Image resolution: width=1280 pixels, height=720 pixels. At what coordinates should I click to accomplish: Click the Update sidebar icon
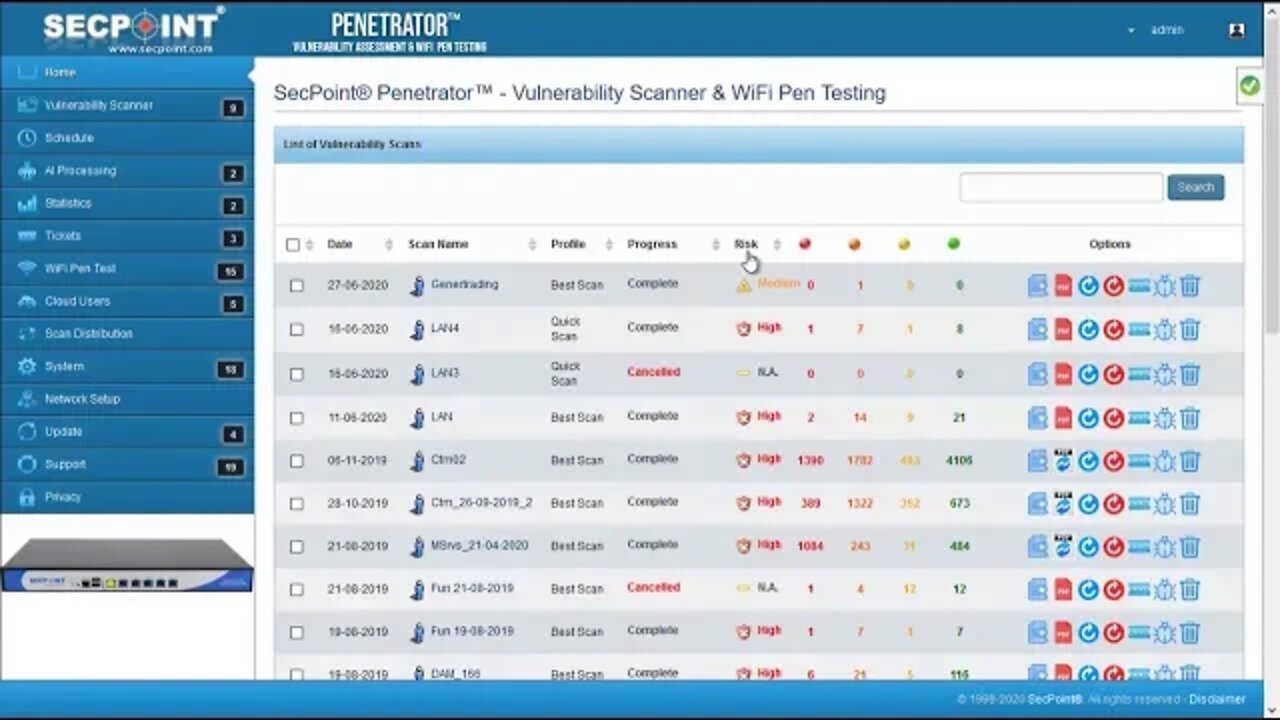(x=27, y=432)
